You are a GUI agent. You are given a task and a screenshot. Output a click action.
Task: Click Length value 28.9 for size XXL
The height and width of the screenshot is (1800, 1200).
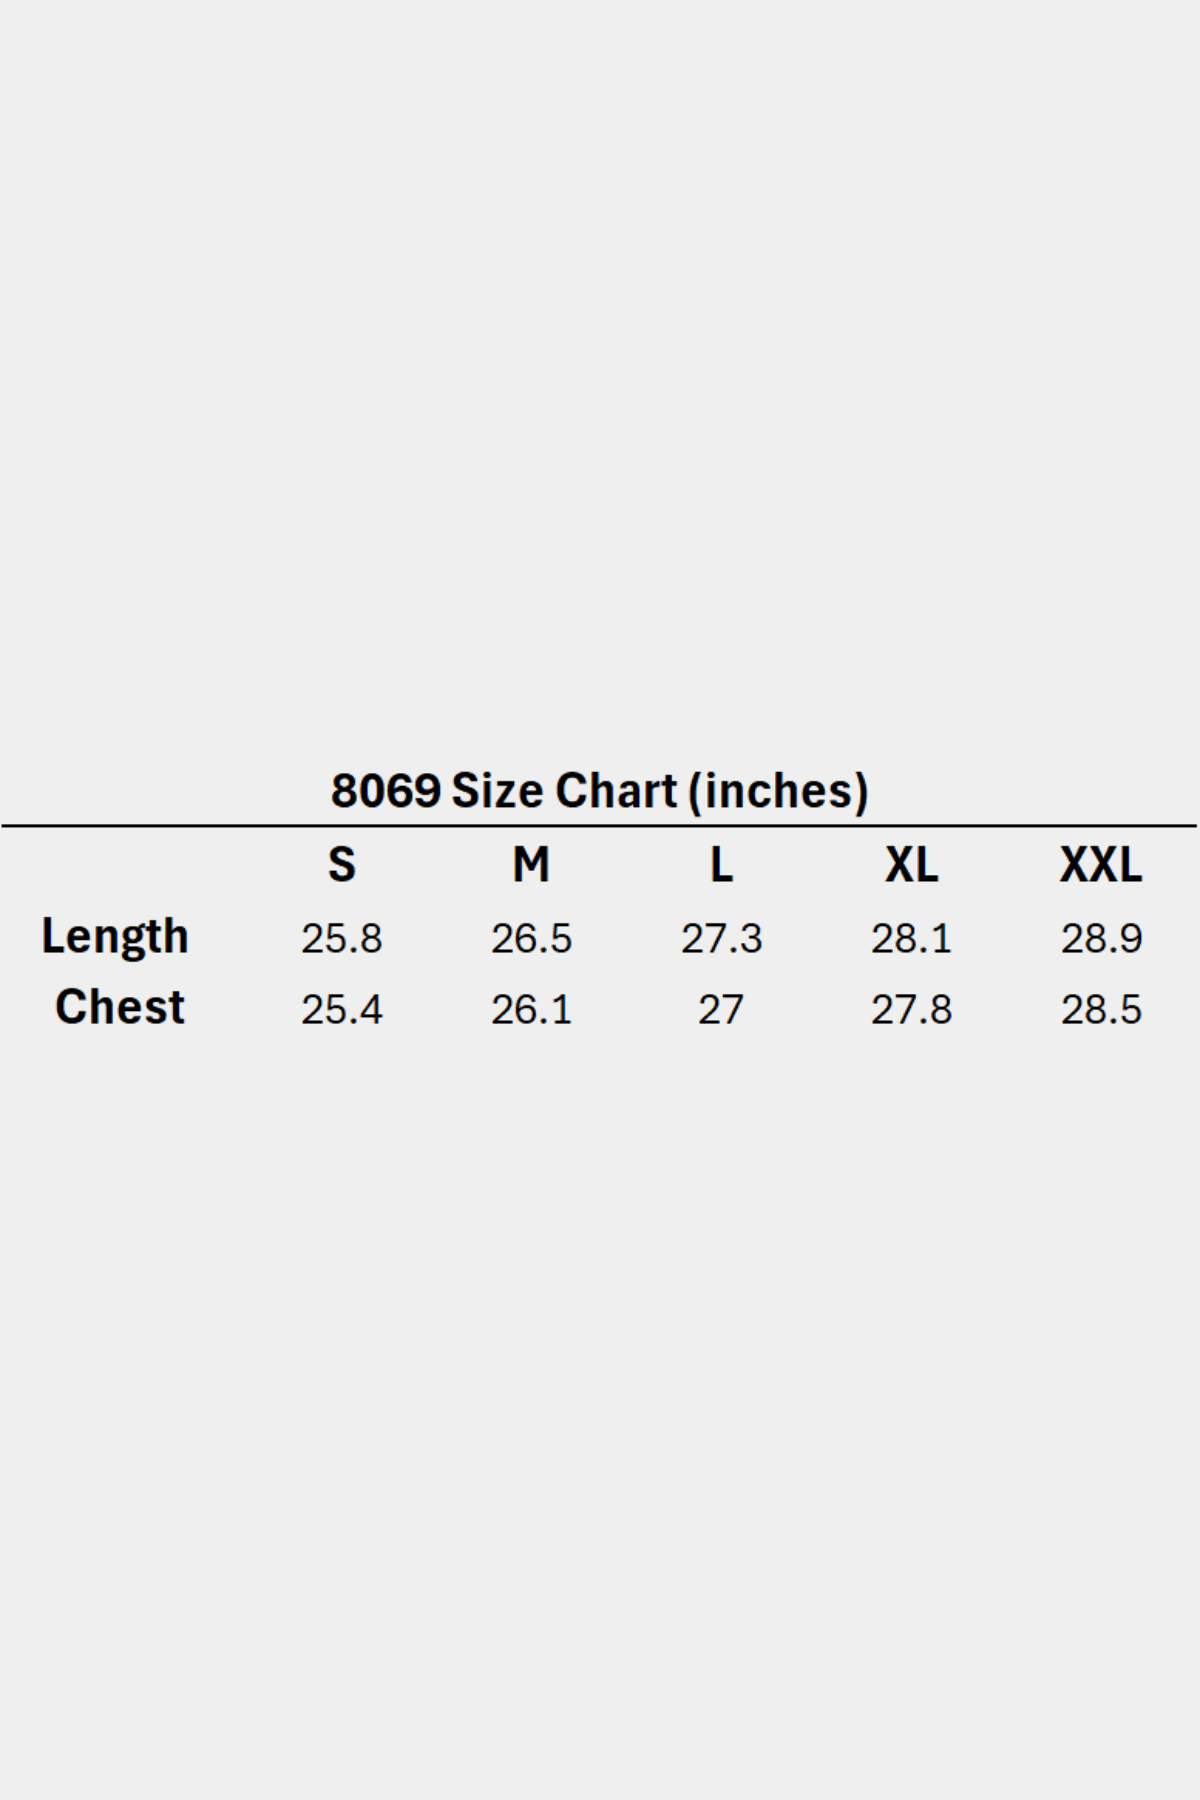1101,939
